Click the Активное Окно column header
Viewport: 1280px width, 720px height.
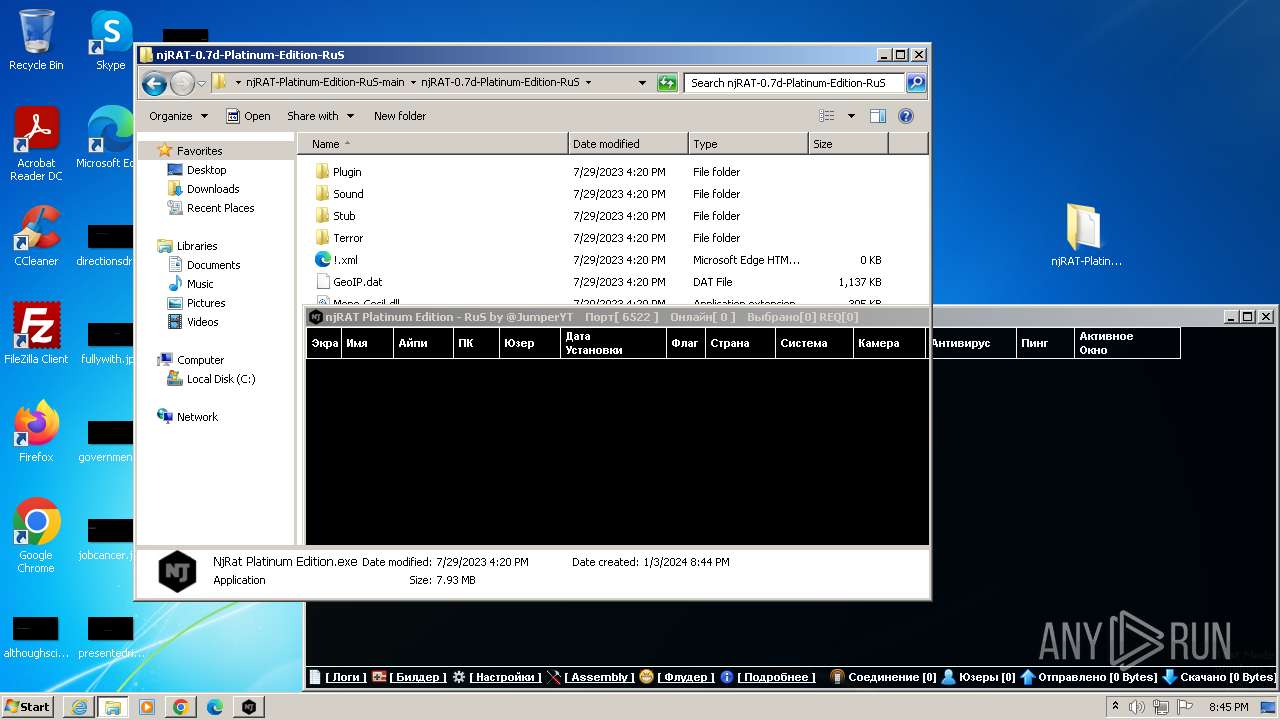(x=1127, y=343)
